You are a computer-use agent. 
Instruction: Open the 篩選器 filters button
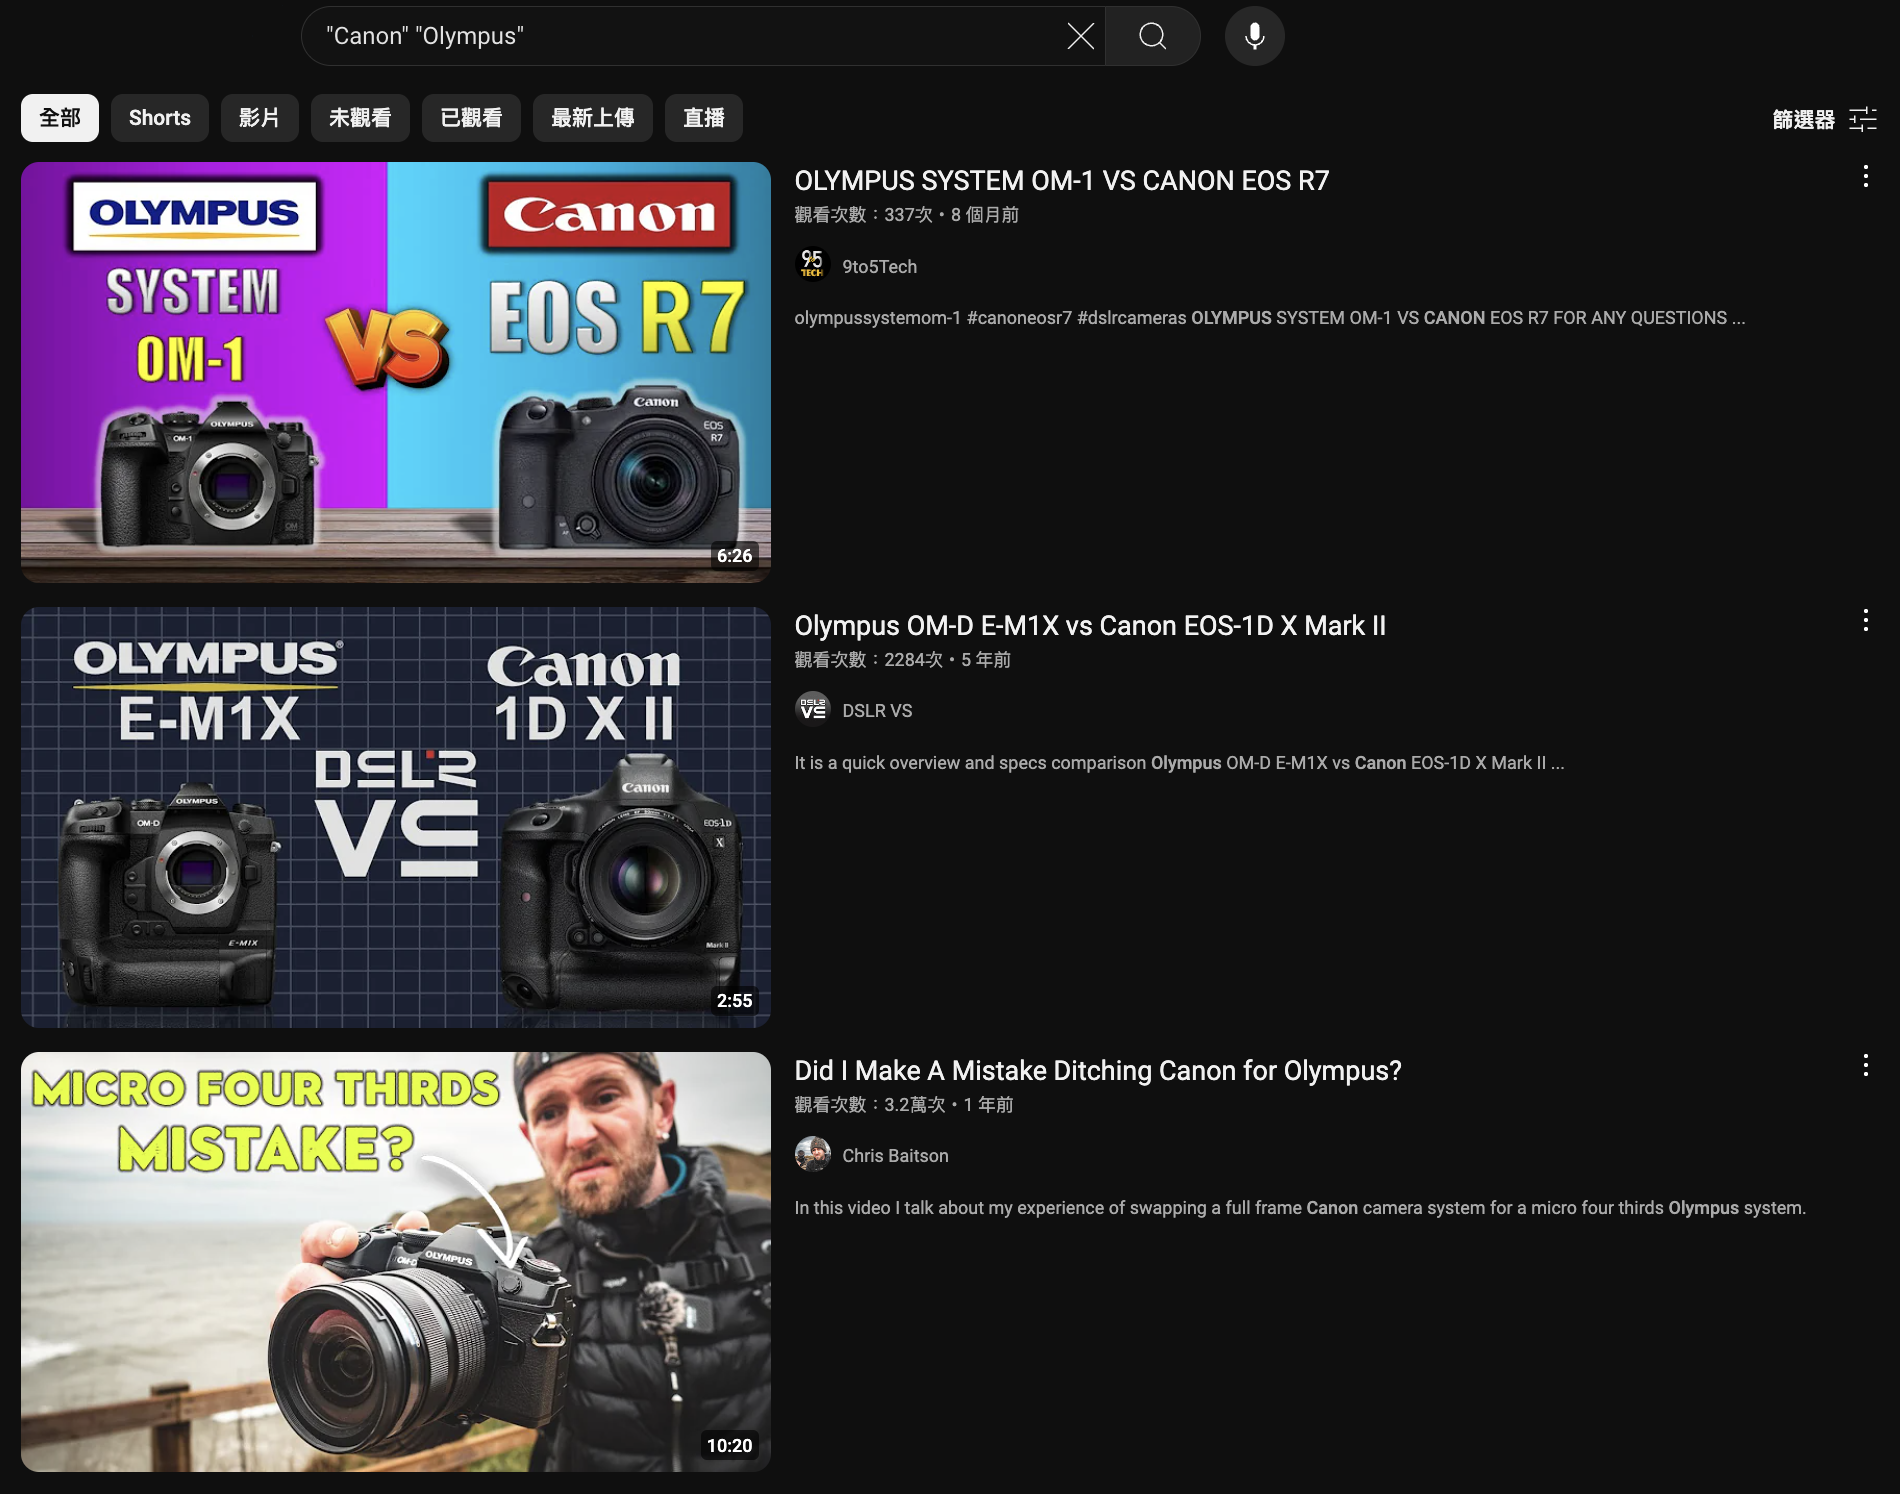click(1824, 119)
